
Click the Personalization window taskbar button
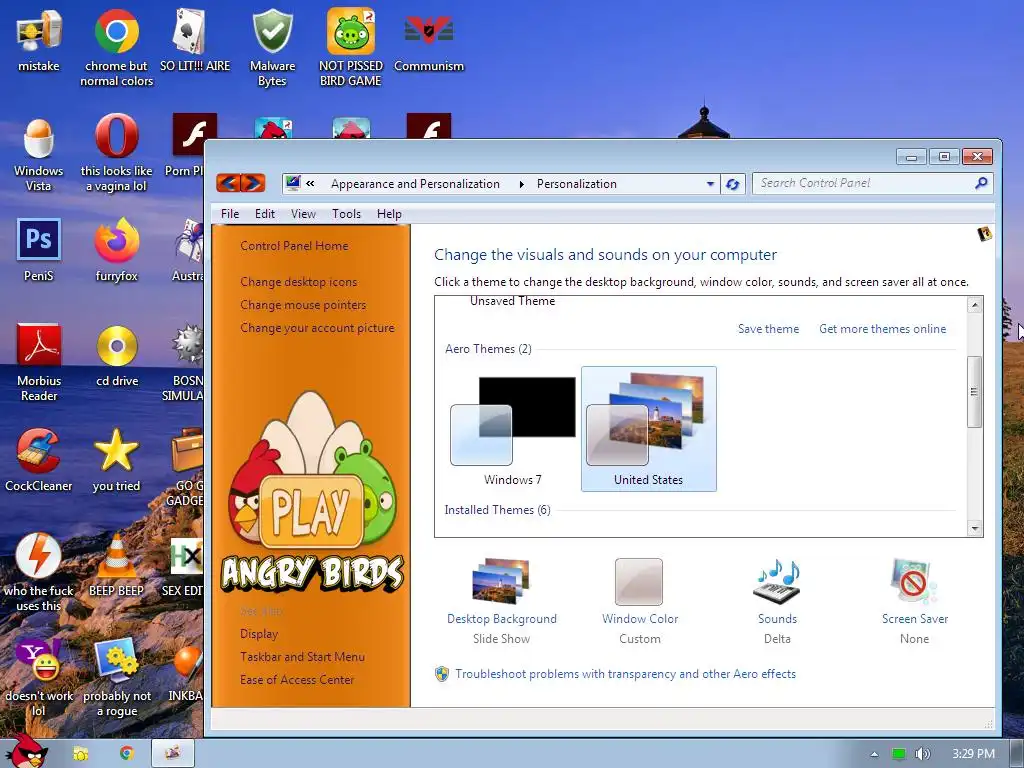tap(173, 754)
